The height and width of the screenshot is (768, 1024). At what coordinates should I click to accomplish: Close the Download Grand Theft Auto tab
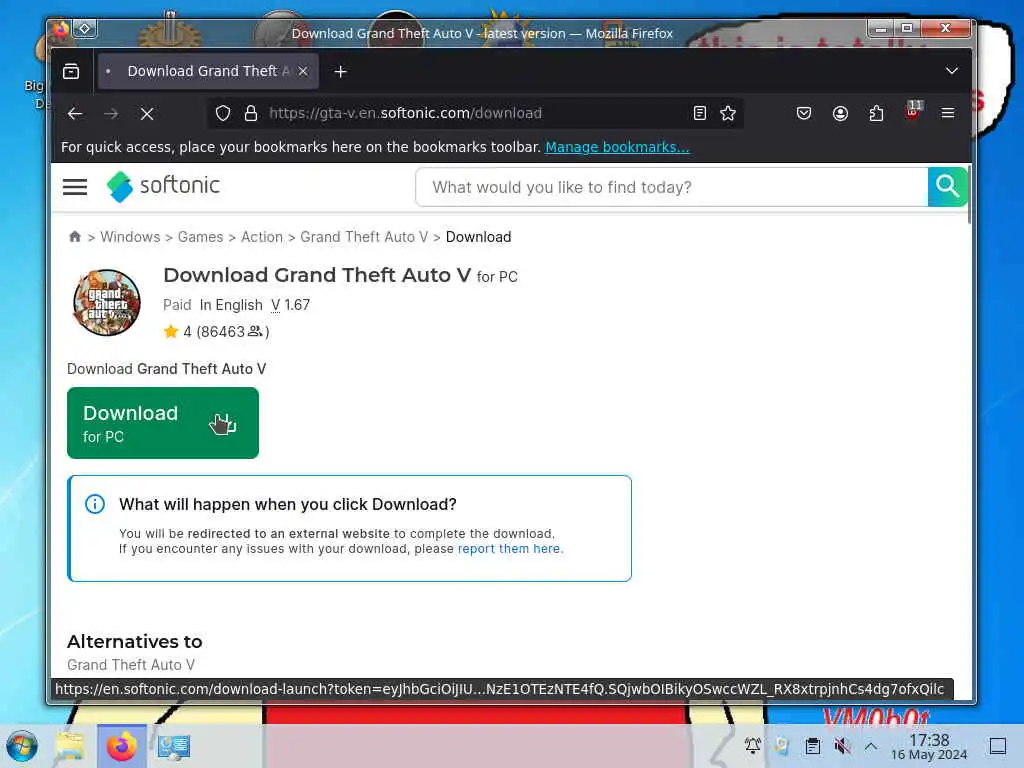coord(303,71)
